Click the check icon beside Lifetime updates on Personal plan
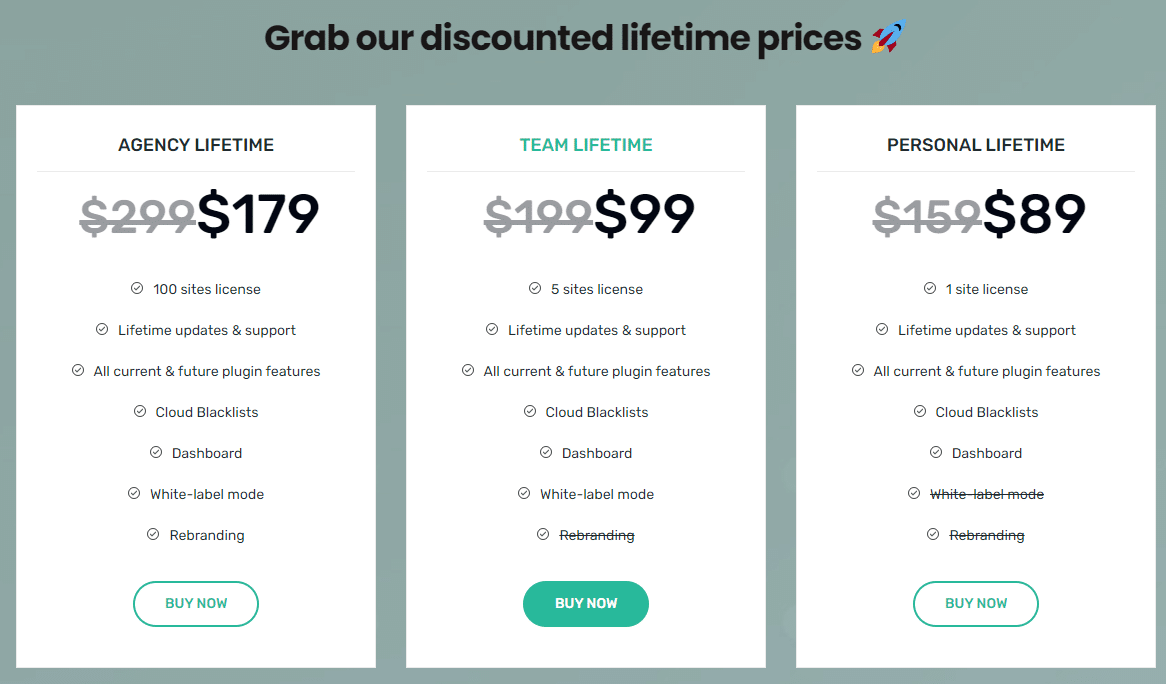This screenshot has height=684, width=1166. click(x=882, y=330)
